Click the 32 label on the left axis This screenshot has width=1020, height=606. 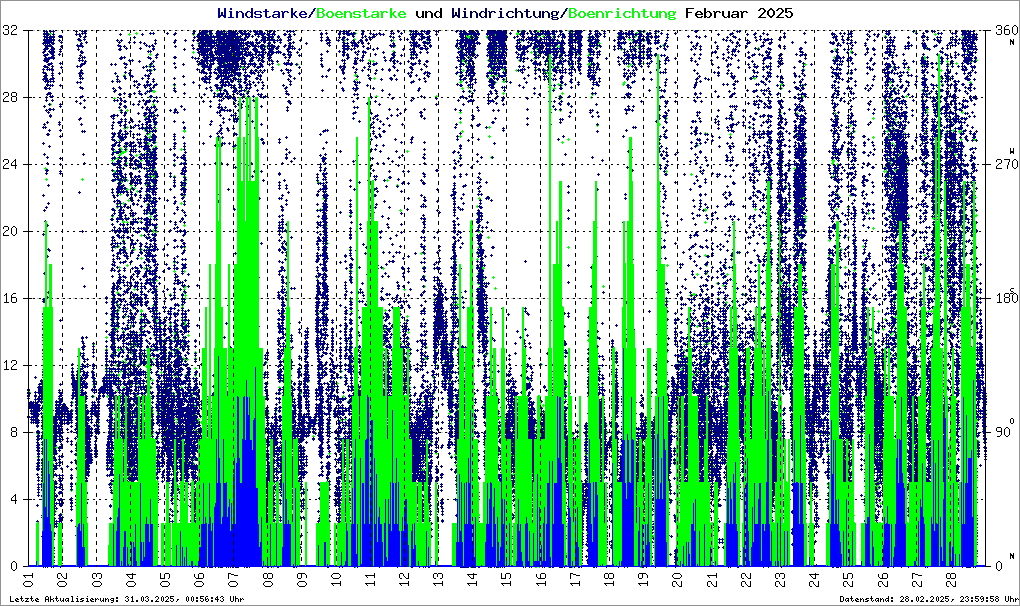coord(13,31)
